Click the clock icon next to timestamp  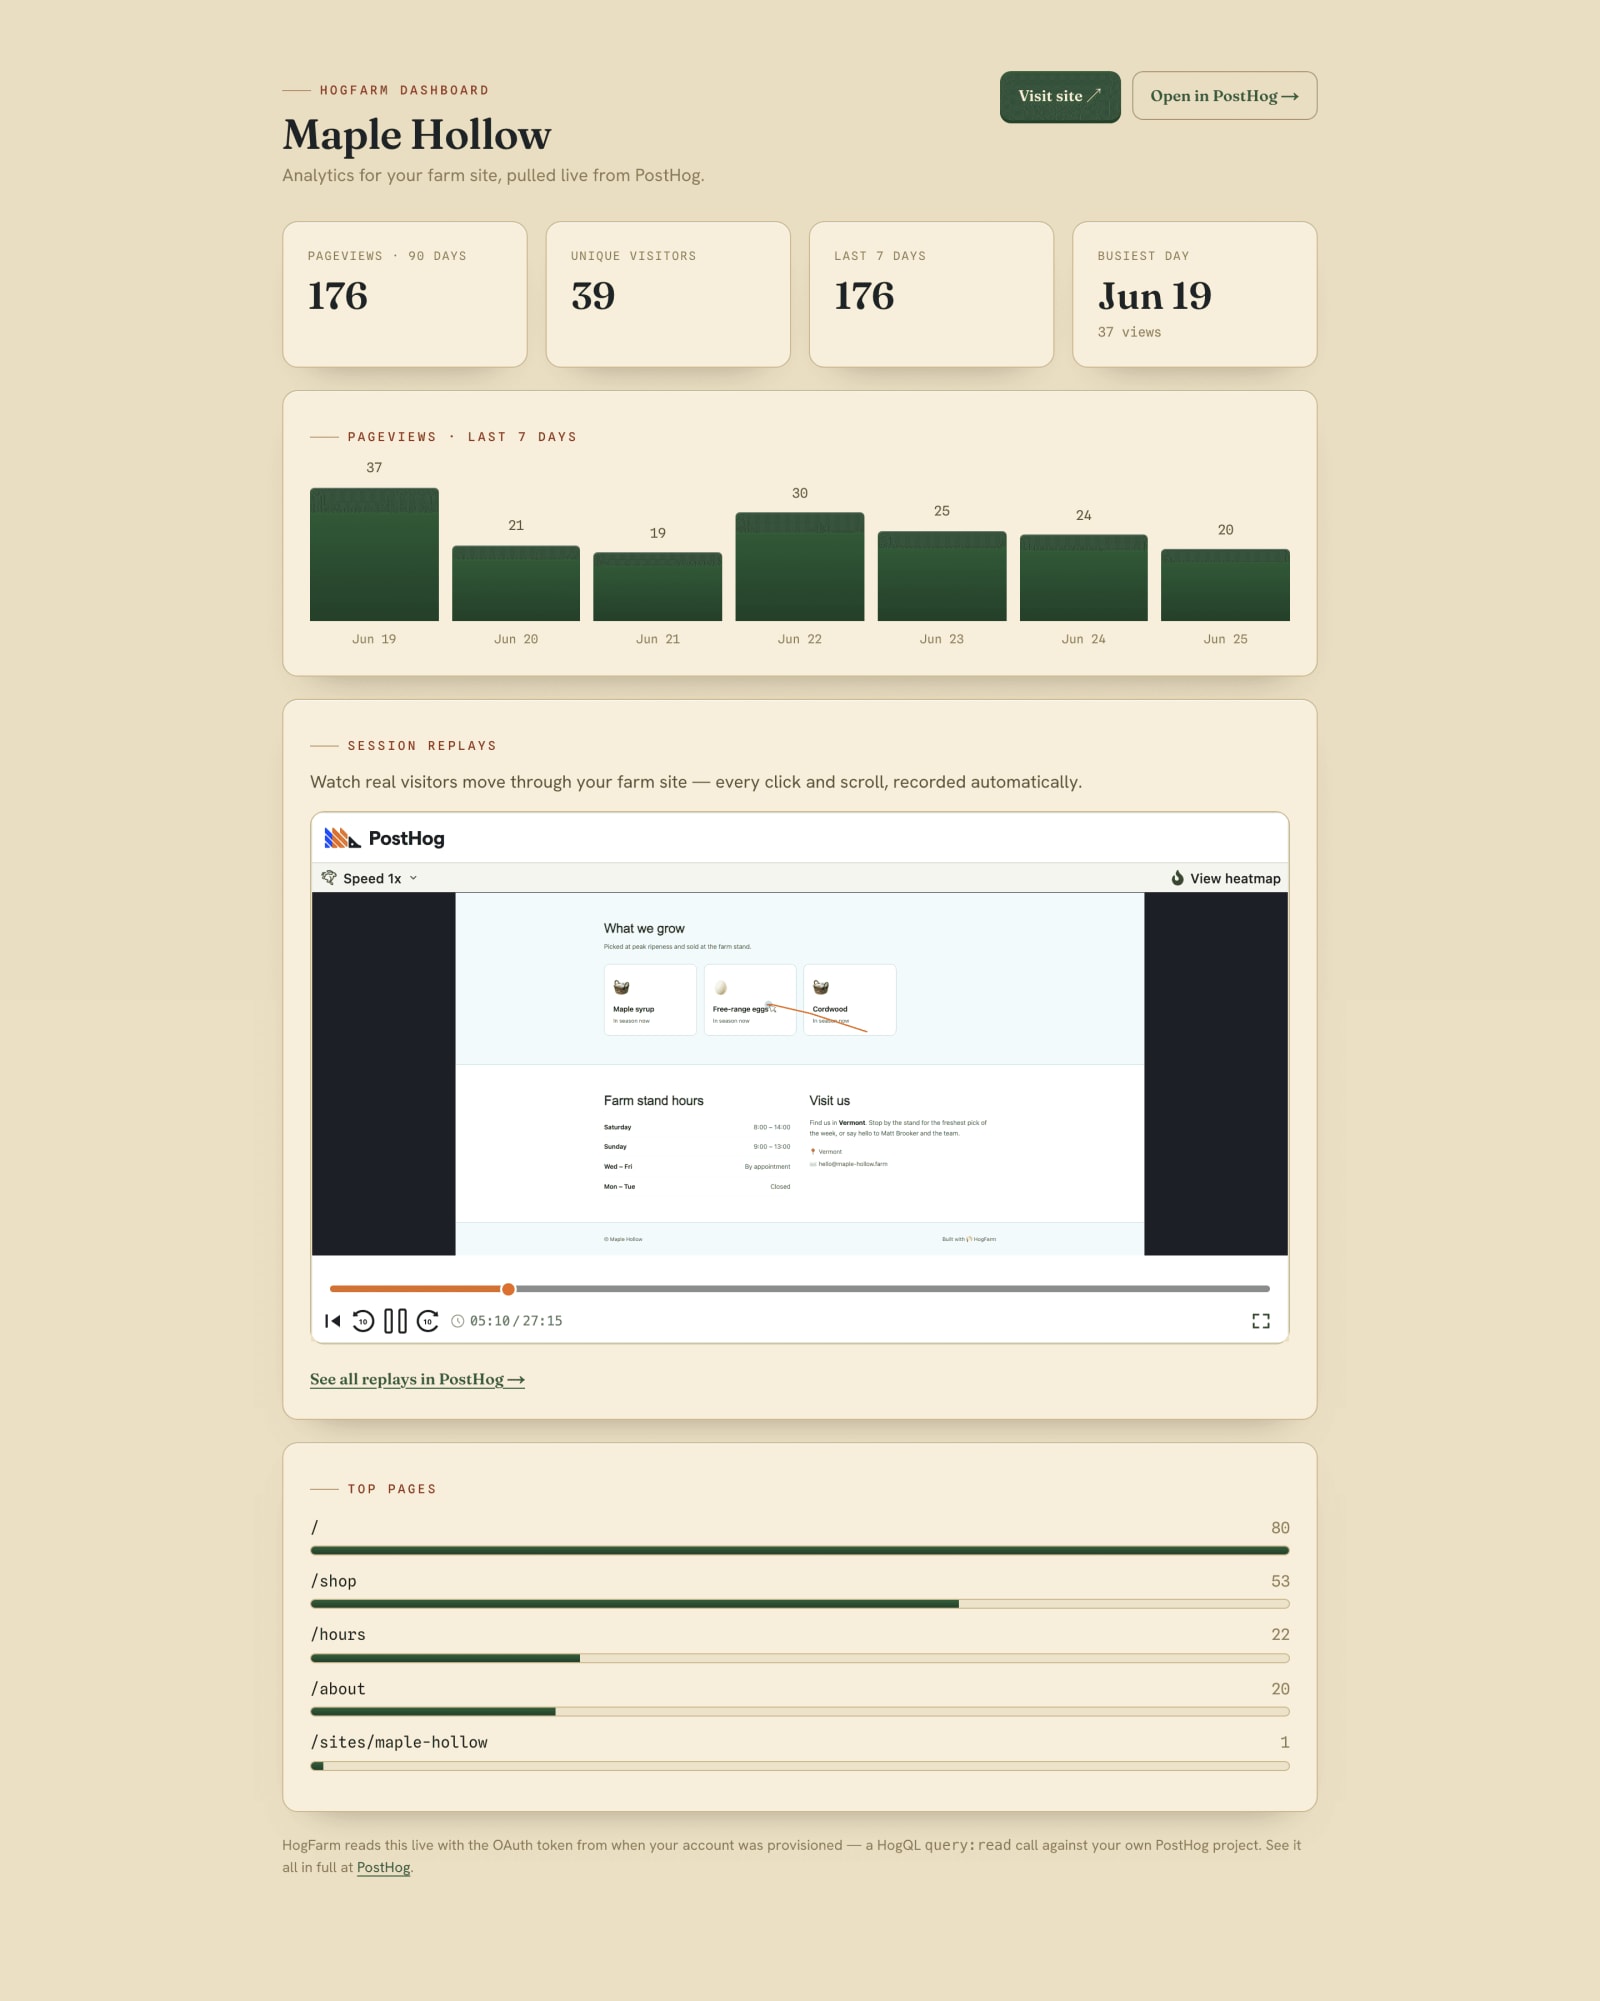458,1321
